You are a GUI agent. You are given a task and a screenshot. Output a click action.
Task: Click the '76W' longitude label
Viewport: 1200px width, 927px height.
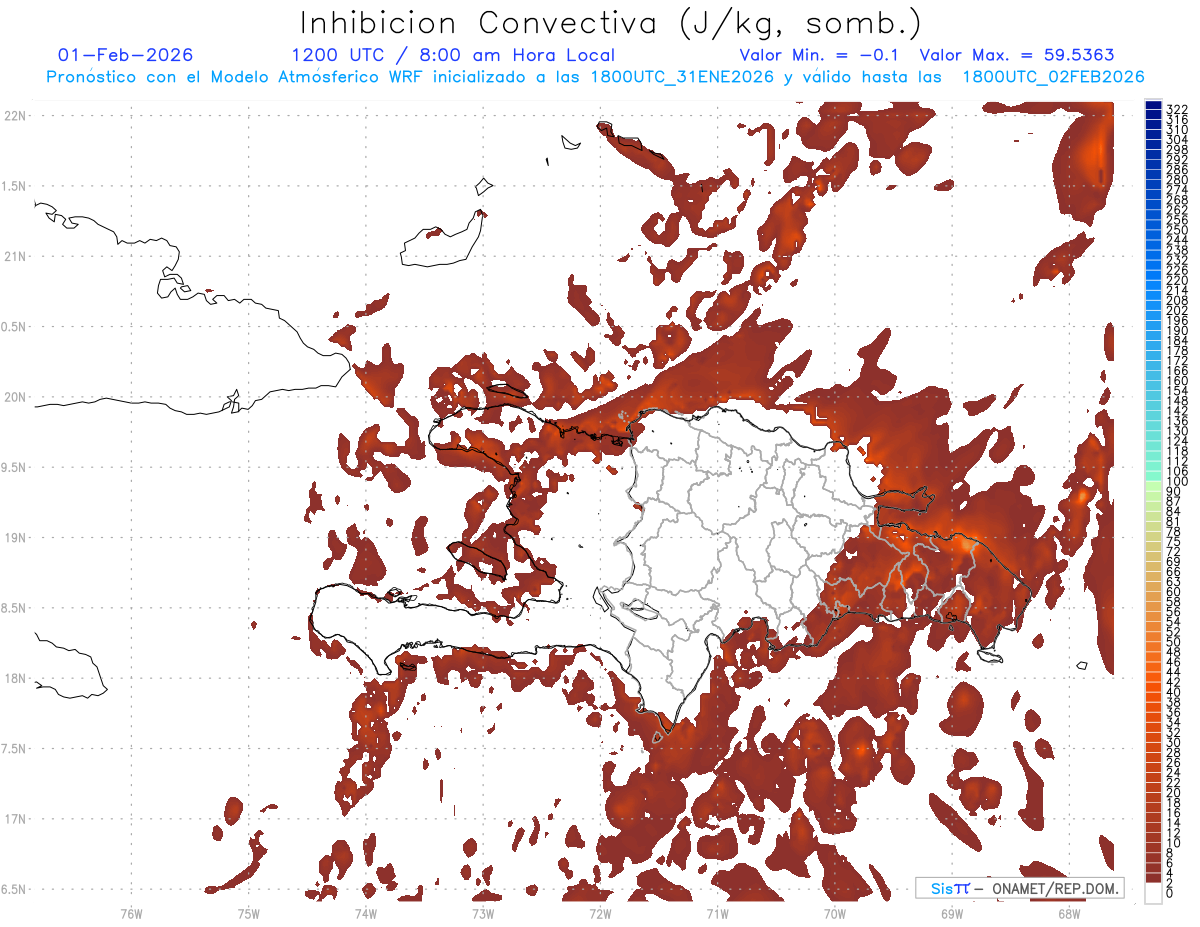(x=131, y=913)
